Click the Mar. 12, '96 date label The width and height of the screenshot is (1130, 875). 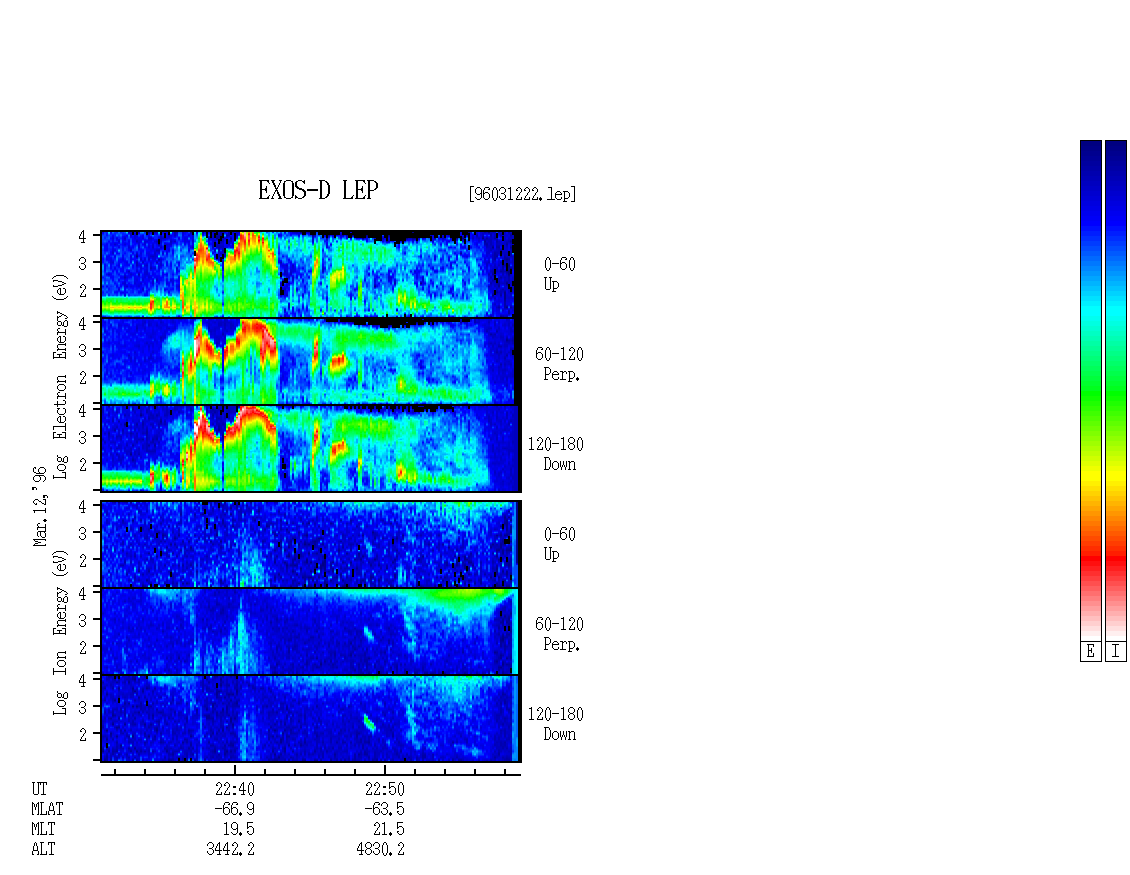40,507
